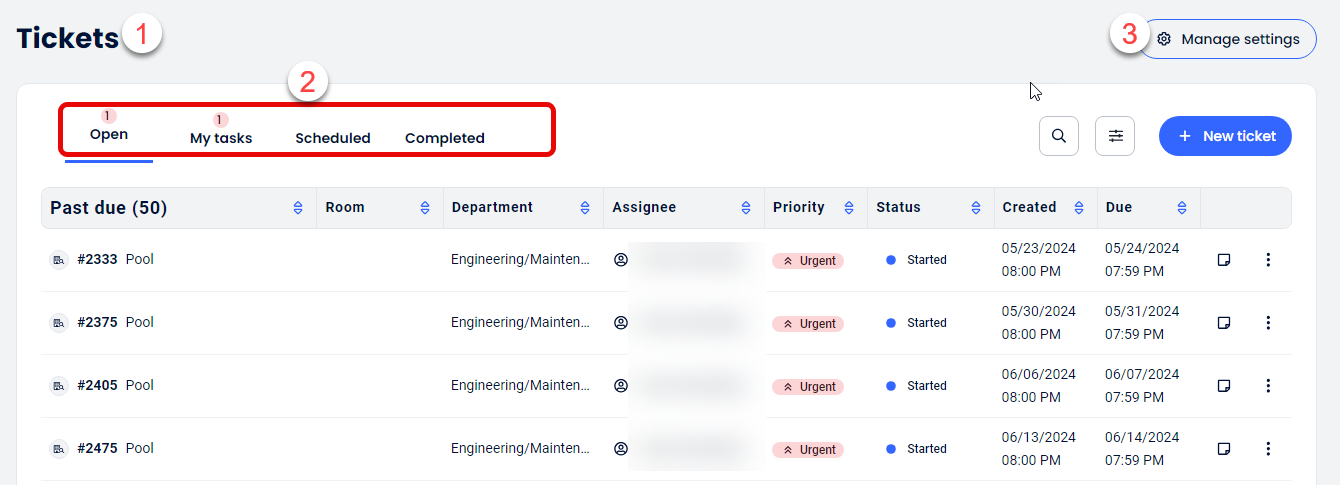This screenshot has height=485, width=1340.
Task: Sort tickets by Priority column
Action: click(x=849, y=208)
